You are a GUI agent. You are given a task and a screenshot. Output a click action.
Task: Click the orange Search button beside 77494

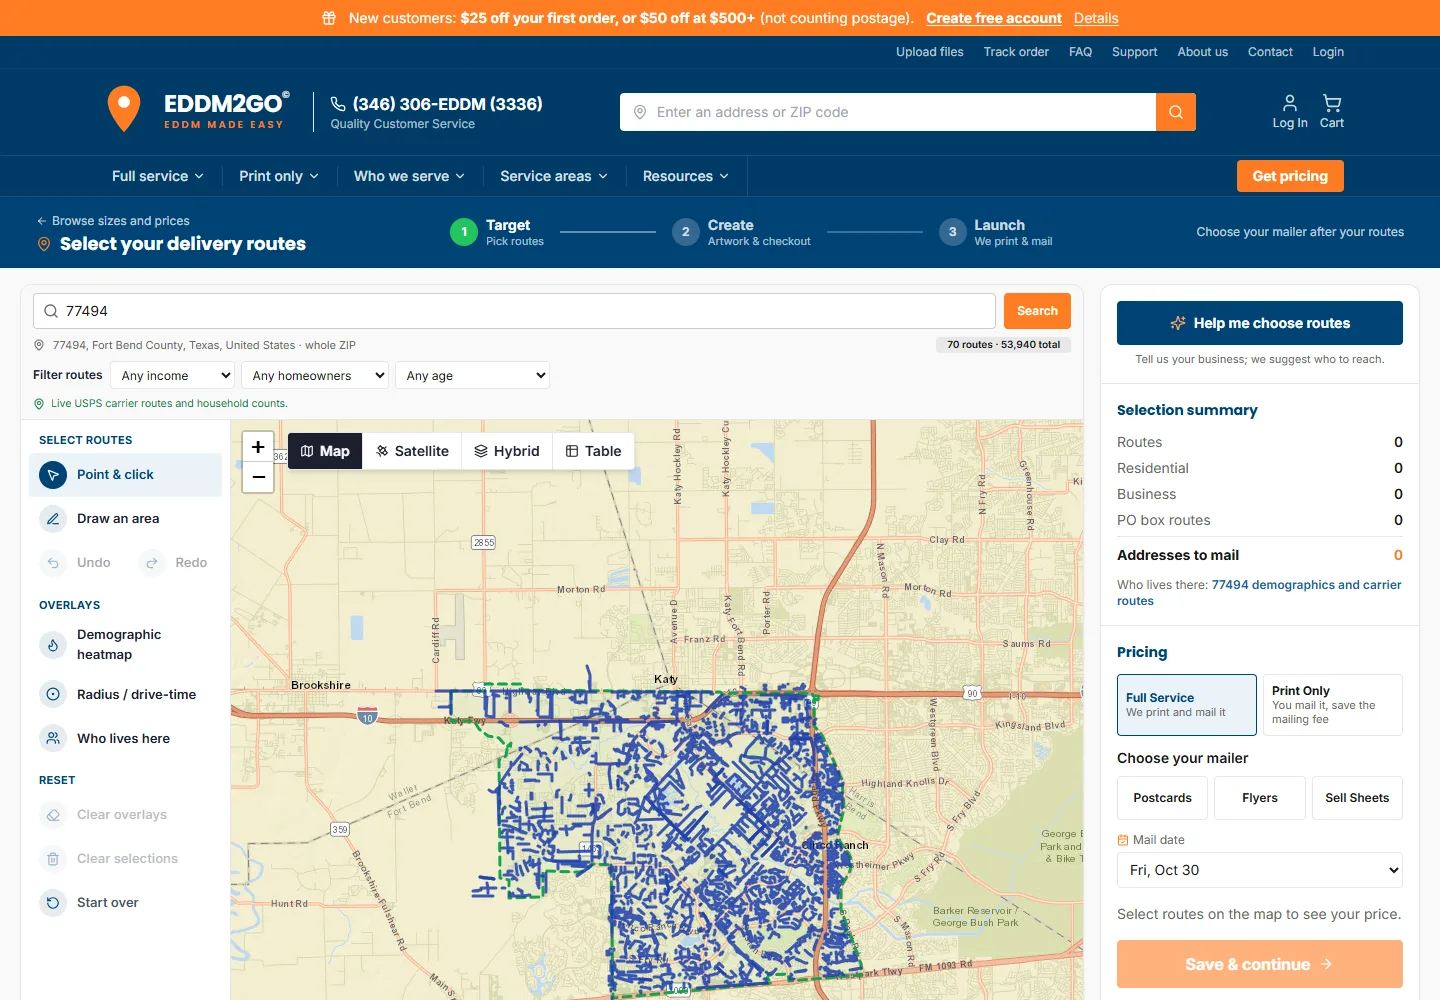tap(1037, 311)
